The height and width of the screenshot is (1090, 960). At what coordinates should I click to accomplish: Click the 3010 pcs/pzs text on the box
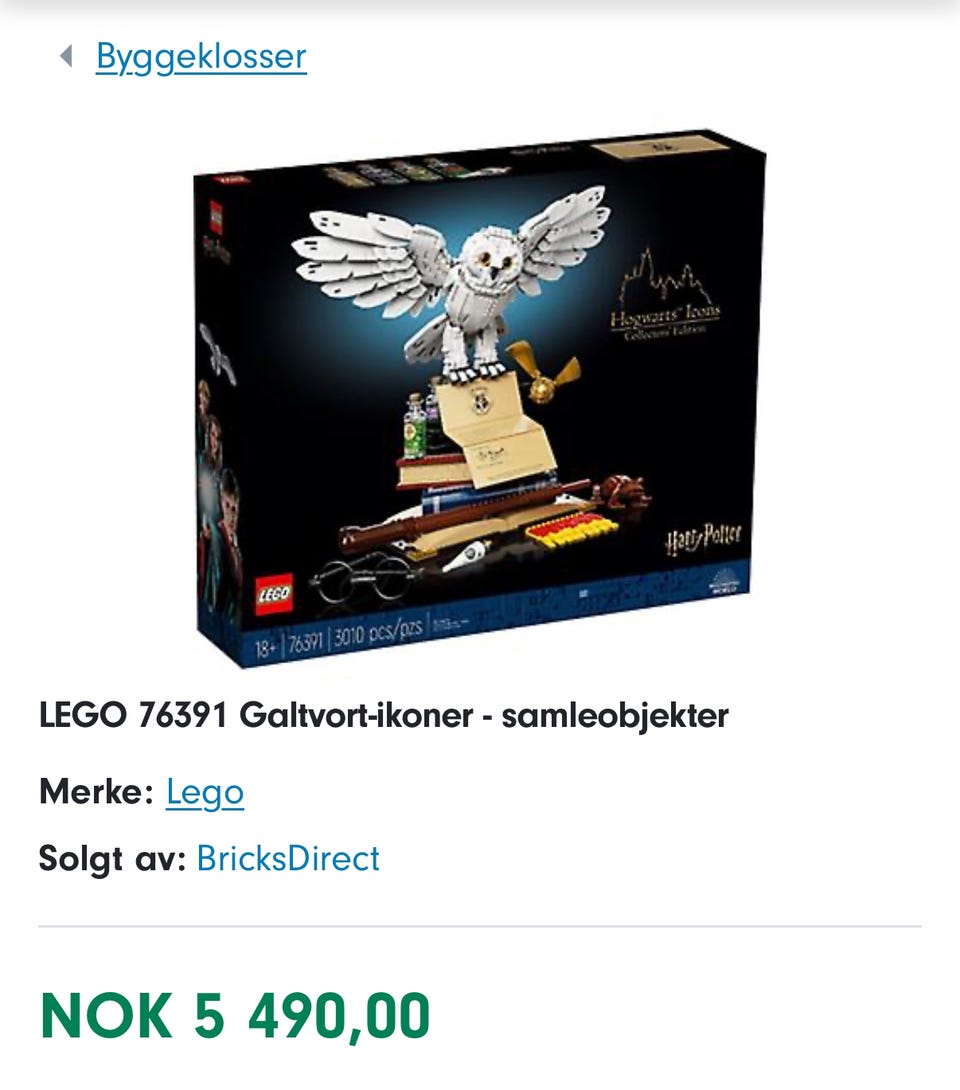tap(377, 633)
